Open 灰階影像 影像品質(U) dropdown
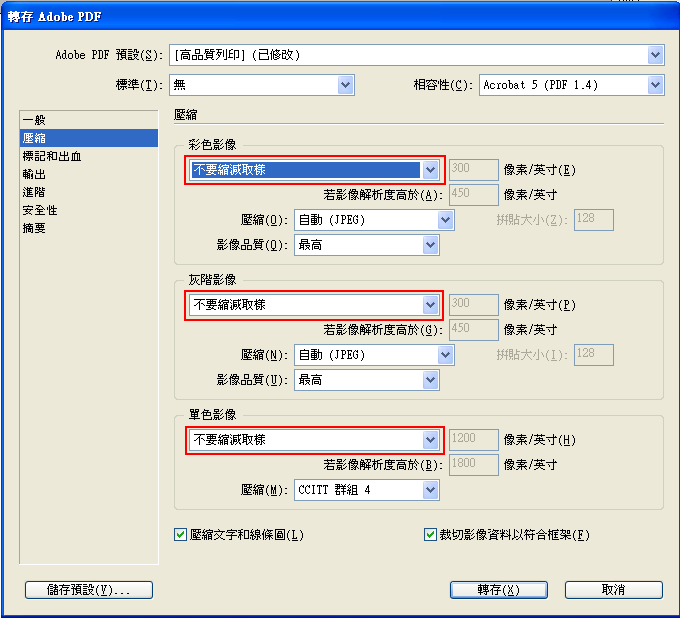This screenshot has width=680, height=618. (x=367, y=380)
